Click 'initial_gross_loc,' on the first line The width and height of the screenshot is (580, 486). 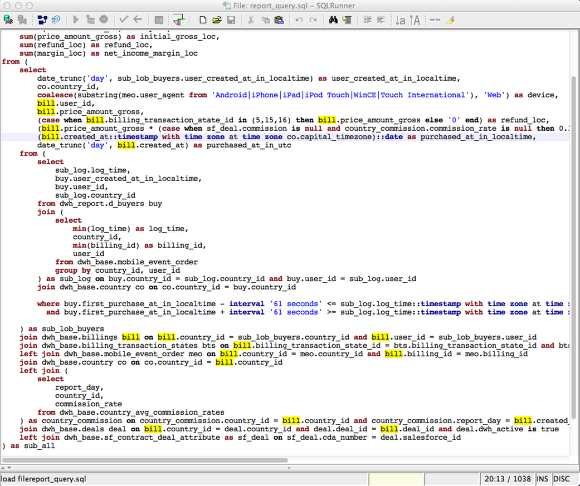pos(180,37)
